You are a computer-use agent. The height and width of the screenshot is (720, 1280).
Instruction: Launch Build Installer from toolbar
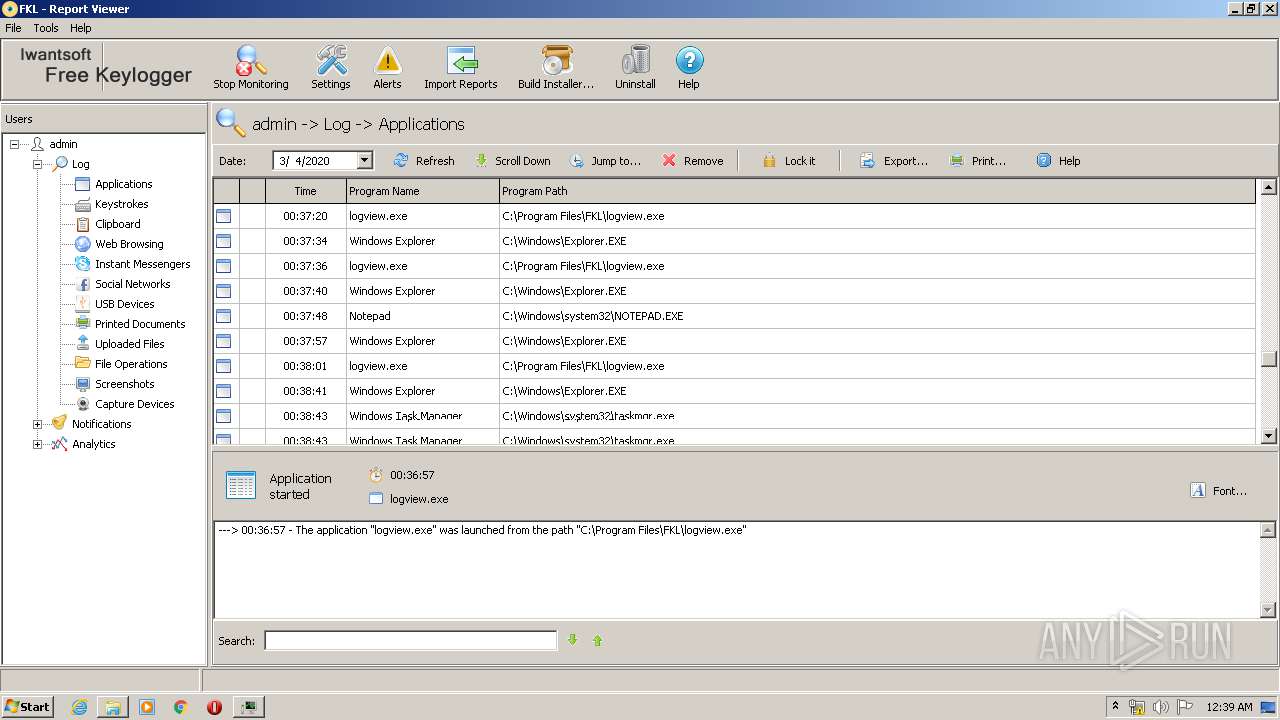556,67
